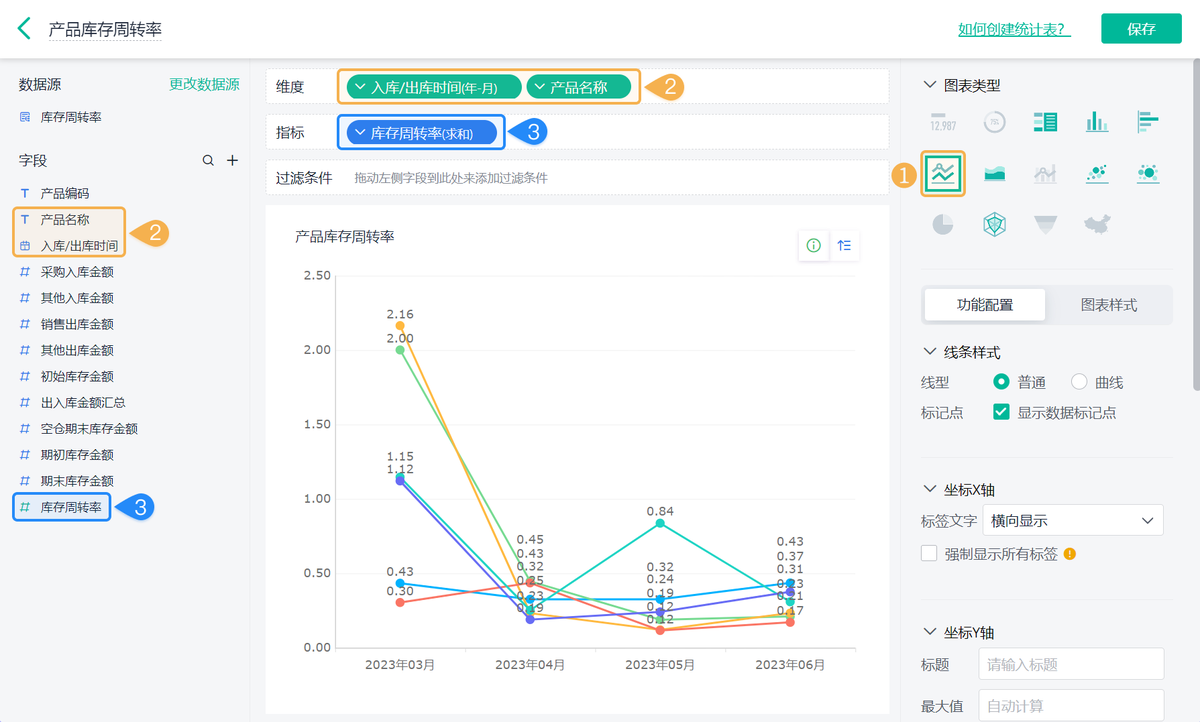1200x722 pixels.
Task: Click the back arrow beside the title
Action: click(x=24, y=28)
